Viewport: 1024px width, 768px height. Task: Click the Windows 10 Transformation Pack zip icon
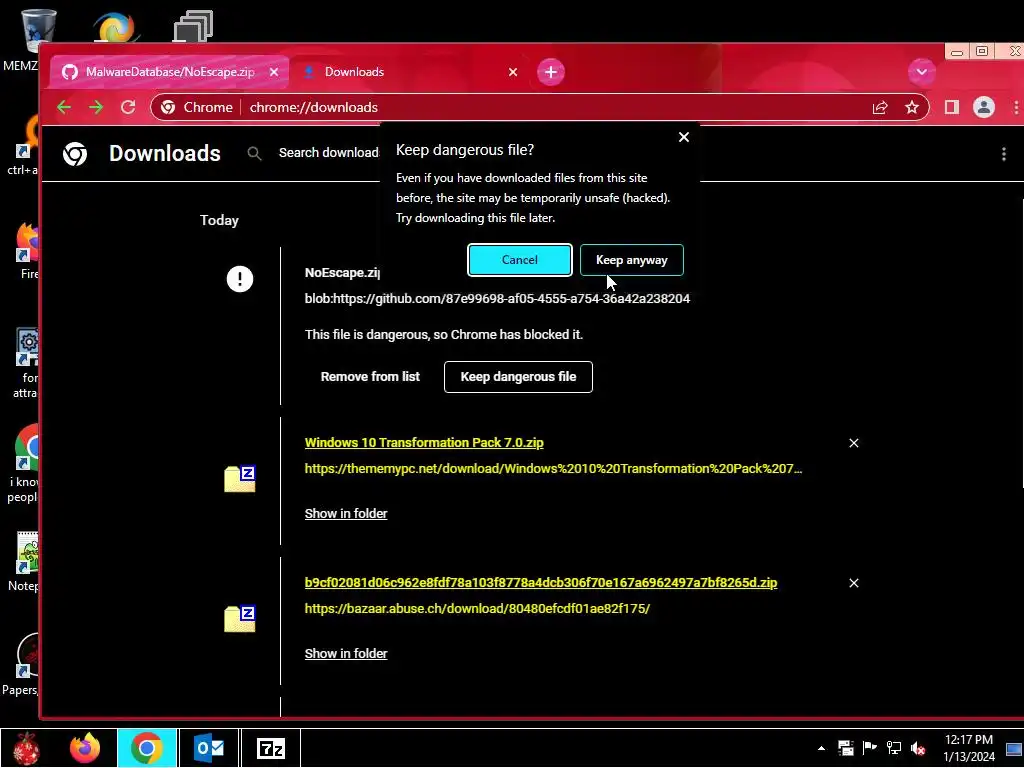point(240,479)
